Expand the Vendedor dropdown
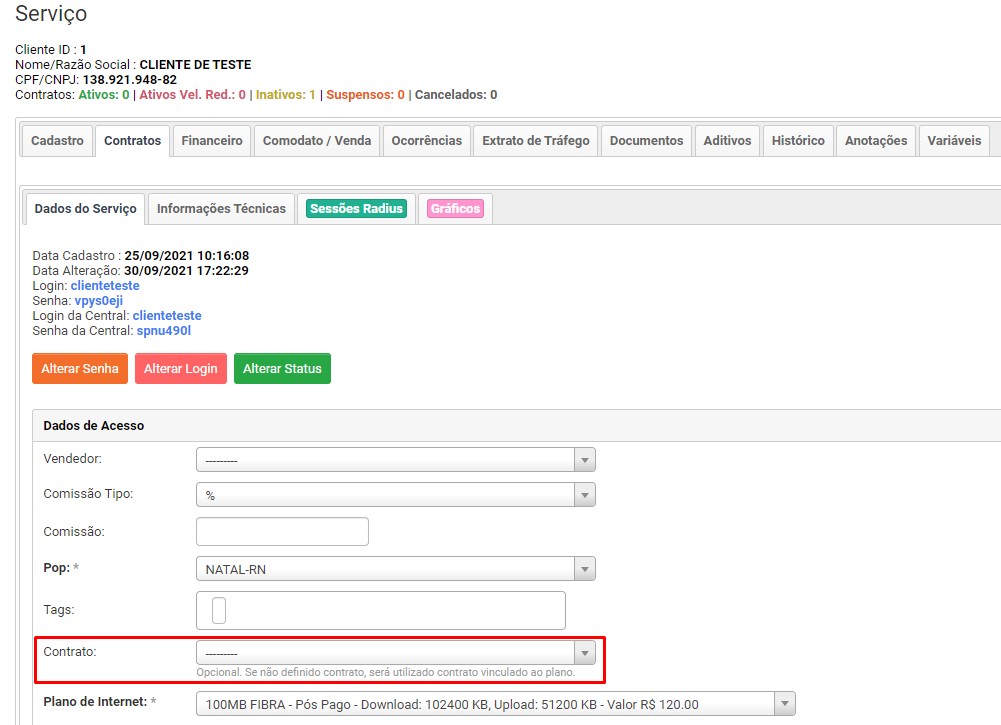Screen dimensions: 1001x725 tap(395, 460)
